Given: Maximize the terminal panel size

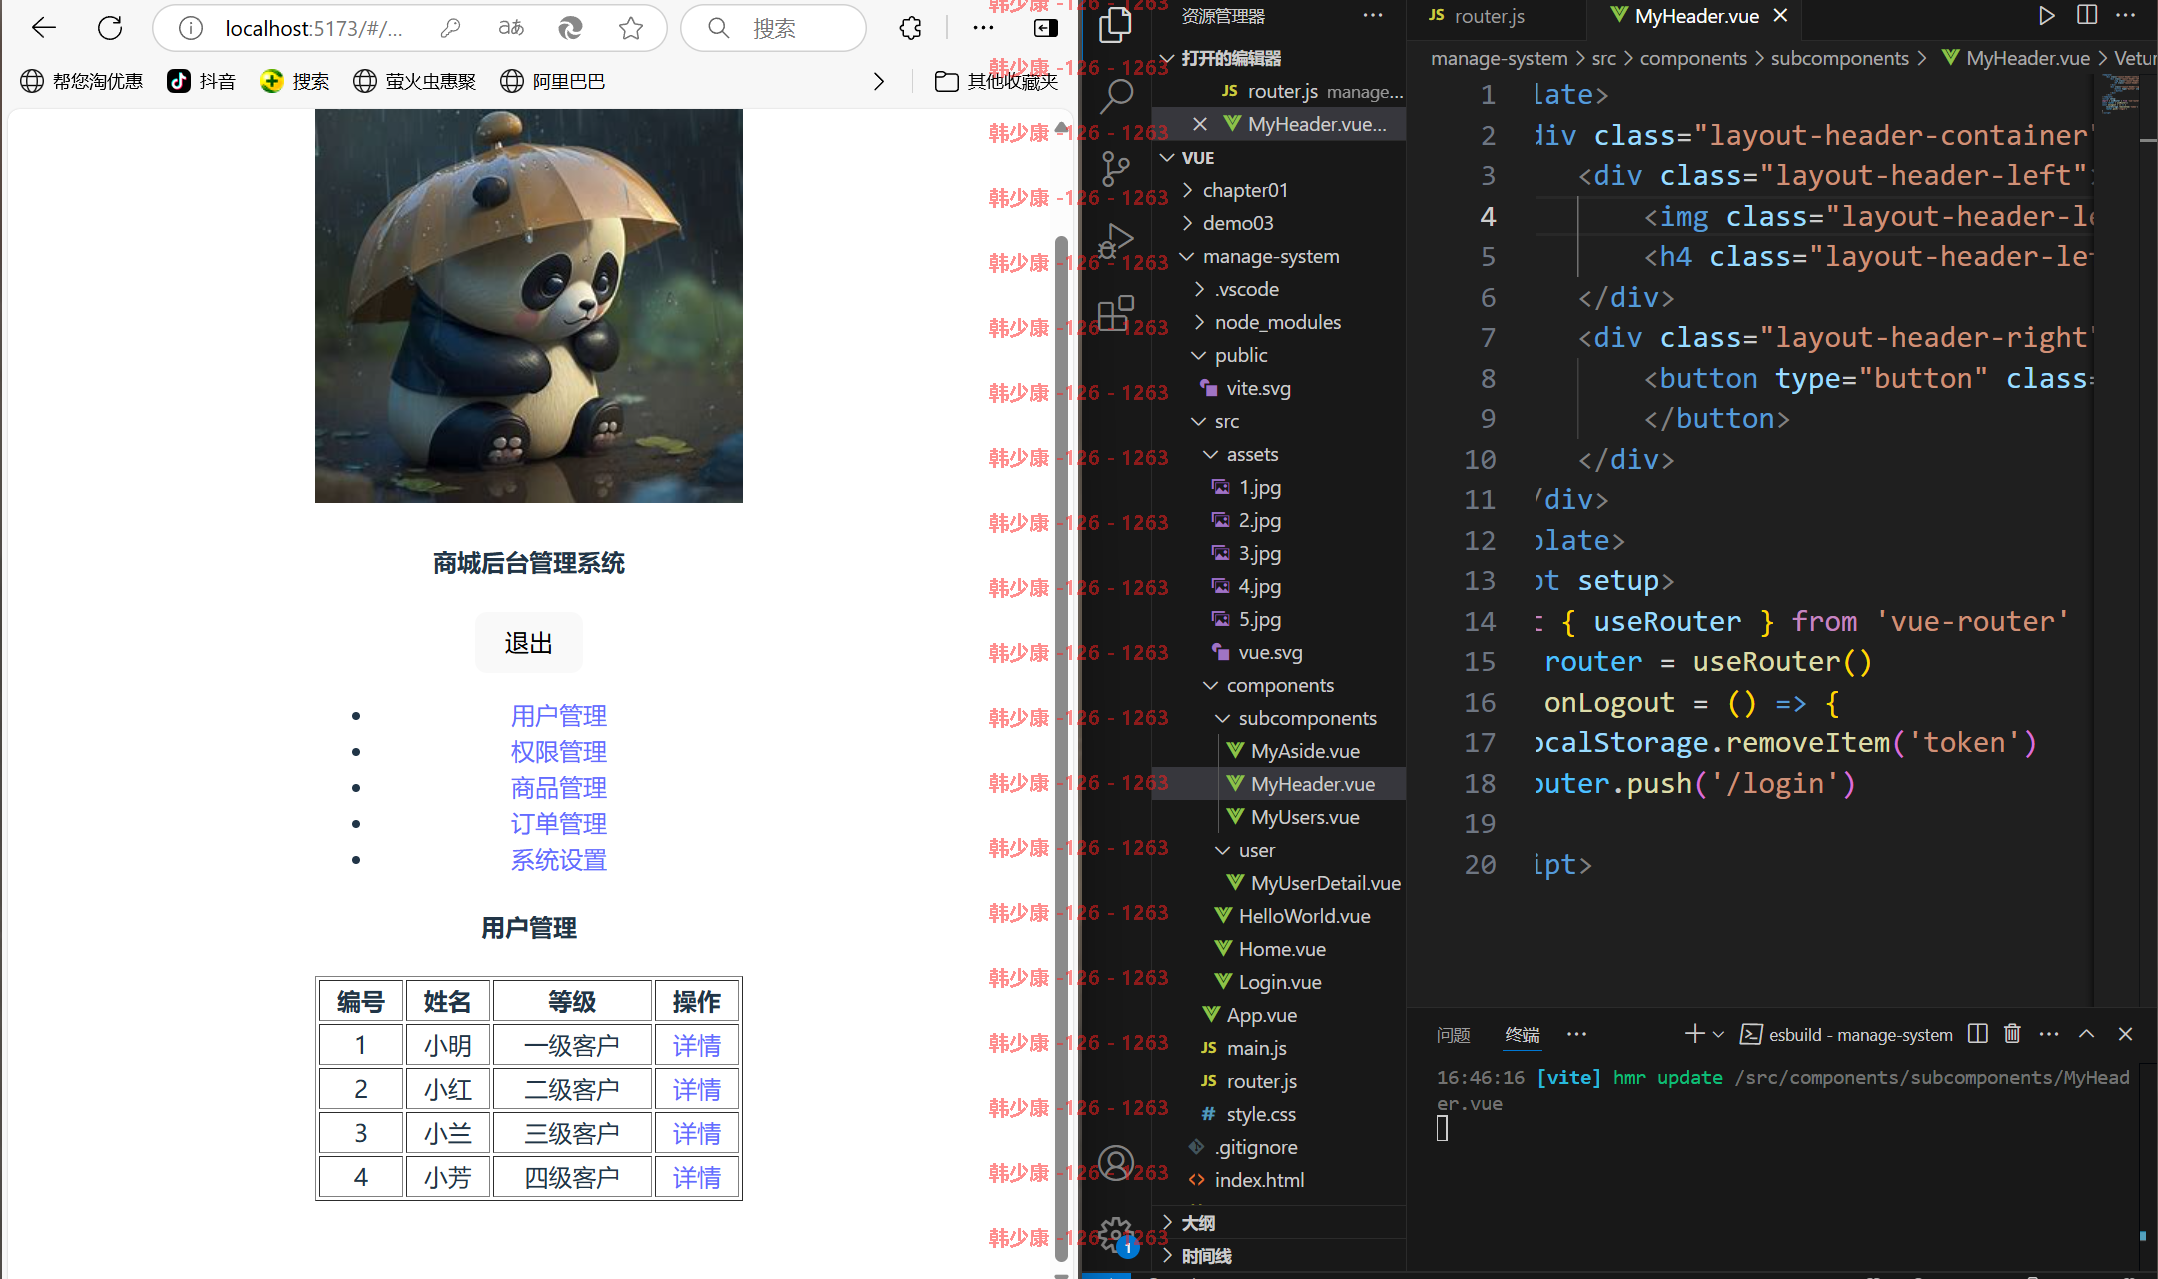Looking at the screenshot, I should click(x=2087, y=1034).
